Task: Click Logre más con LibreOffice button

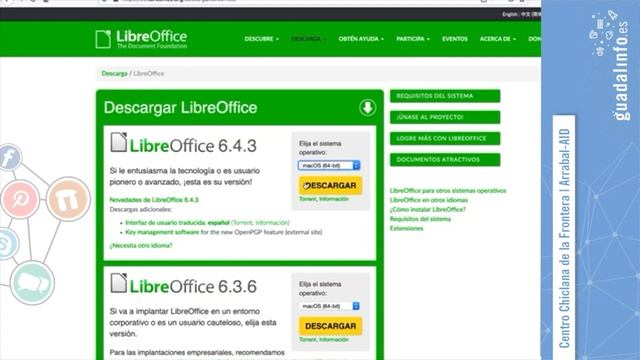Action: point(445,138)
